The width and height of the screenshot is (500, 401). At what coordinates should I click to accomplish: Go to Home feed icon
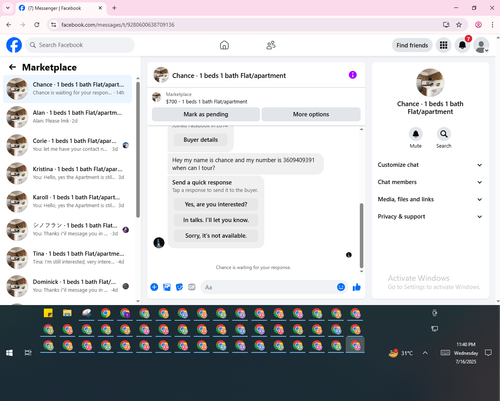point(224,45)
